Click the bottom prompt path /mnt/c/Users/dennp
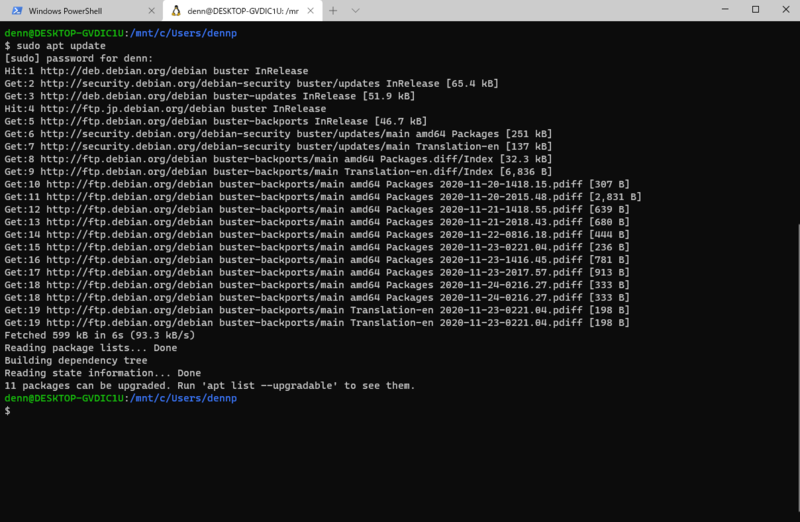Image resolution: width=800 pixels, height=522 pixels. pyautogui.click(x=184, y=398)
